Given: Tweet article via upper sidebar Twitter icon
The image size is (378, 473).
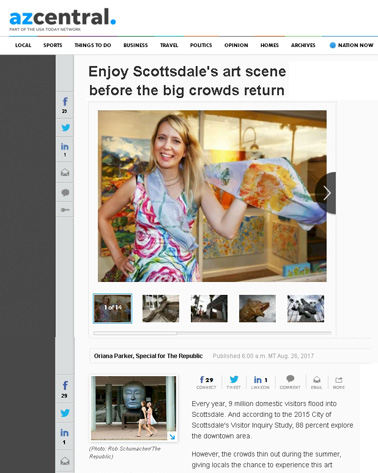Looking at the screenshot, I should (65, 127).
